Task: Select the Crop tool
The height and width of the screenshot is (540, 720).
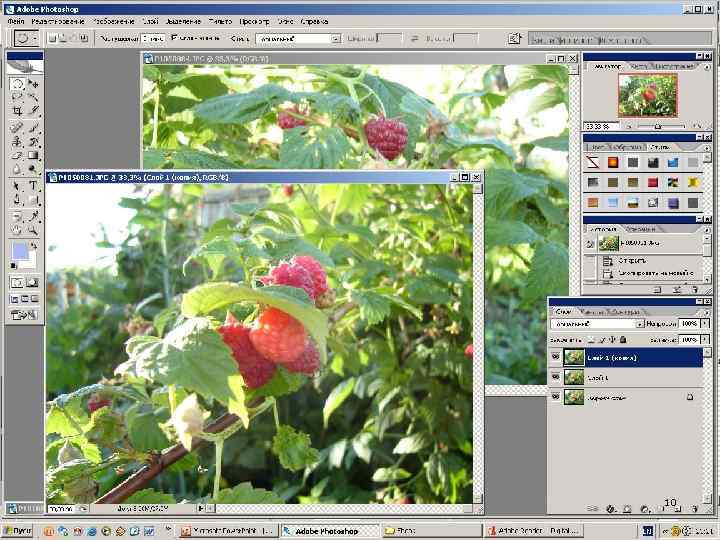Action: click(x=17, y=111)
